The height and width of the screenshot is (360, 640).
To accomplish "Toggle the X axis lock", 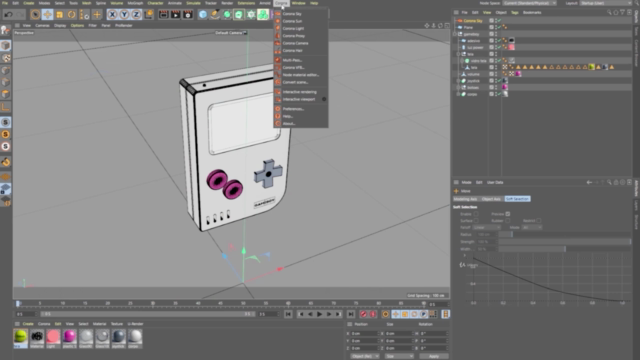I will [x=112, y=15].
